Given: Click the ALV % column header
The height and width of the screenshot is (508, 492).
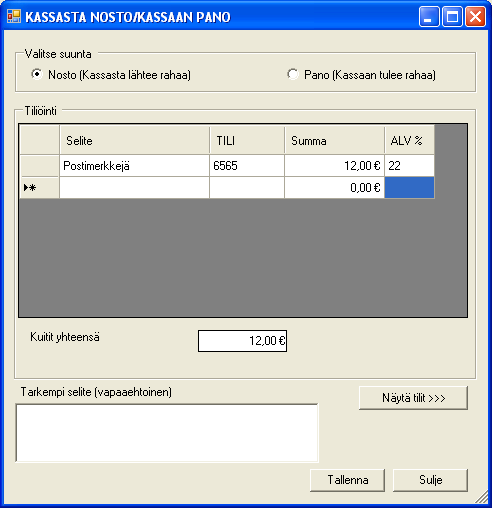Looking at the screenshot, I should click(x=409, y=140).
